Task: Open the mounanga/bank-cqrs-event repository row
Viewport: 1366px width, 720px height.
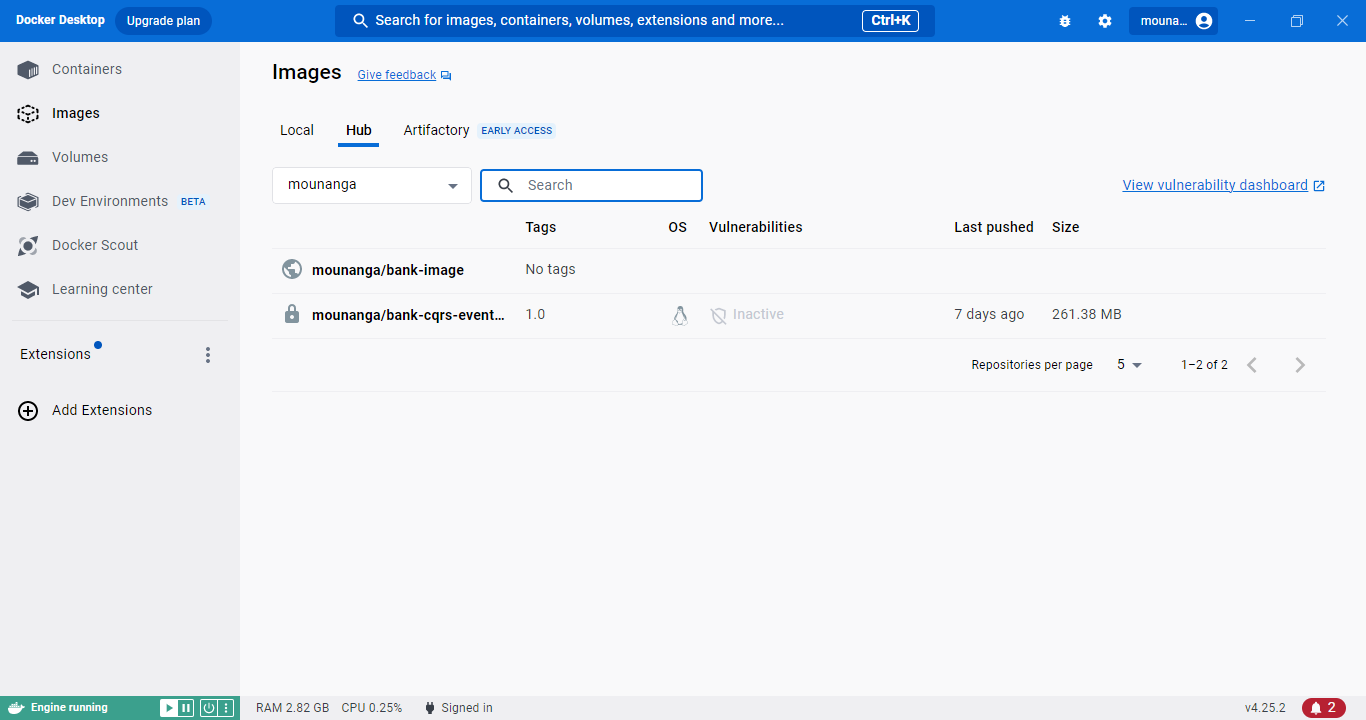Action: 798,315
